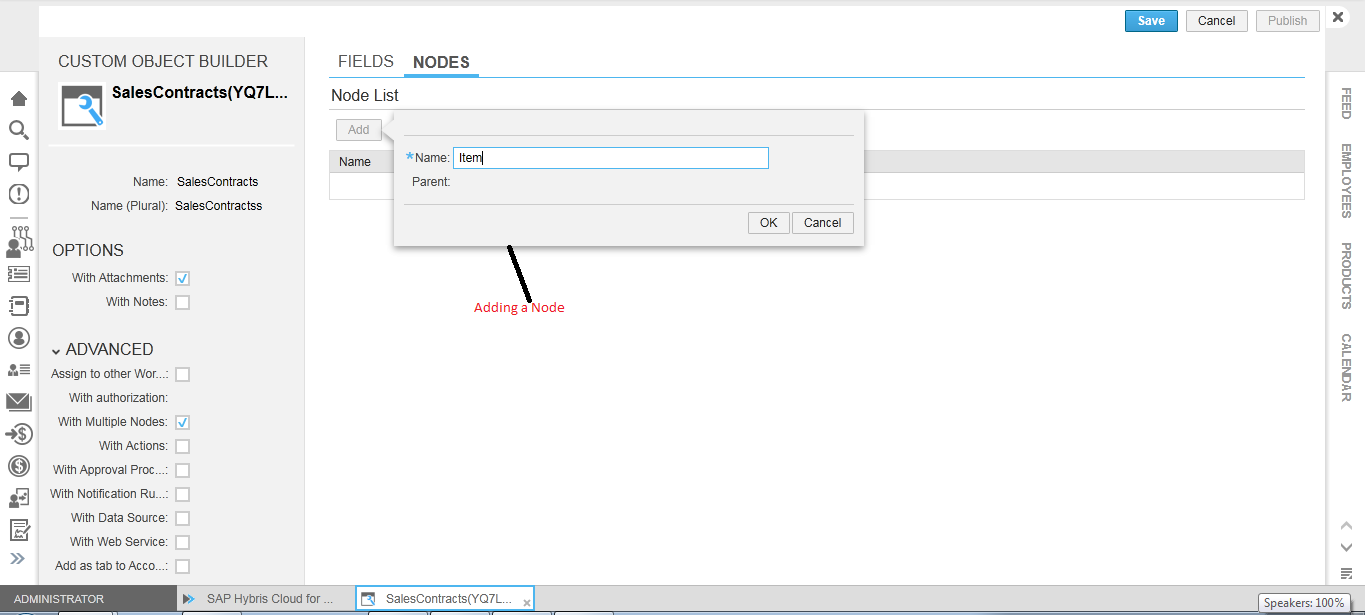The height and width of the screenshot is (615, 1365).
Task: Click the dollar coin icon in sidebar
Action: 18,465
